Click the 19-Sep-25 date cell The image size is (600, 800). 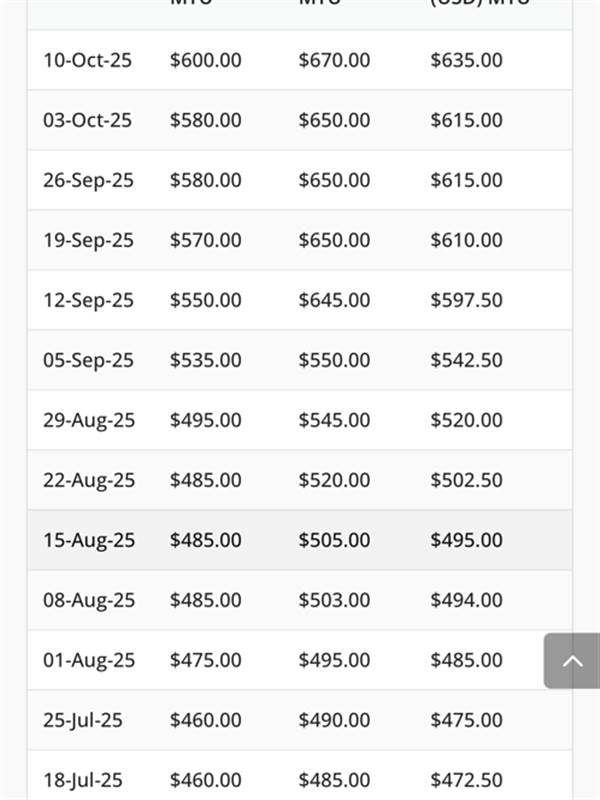[88, 240]
